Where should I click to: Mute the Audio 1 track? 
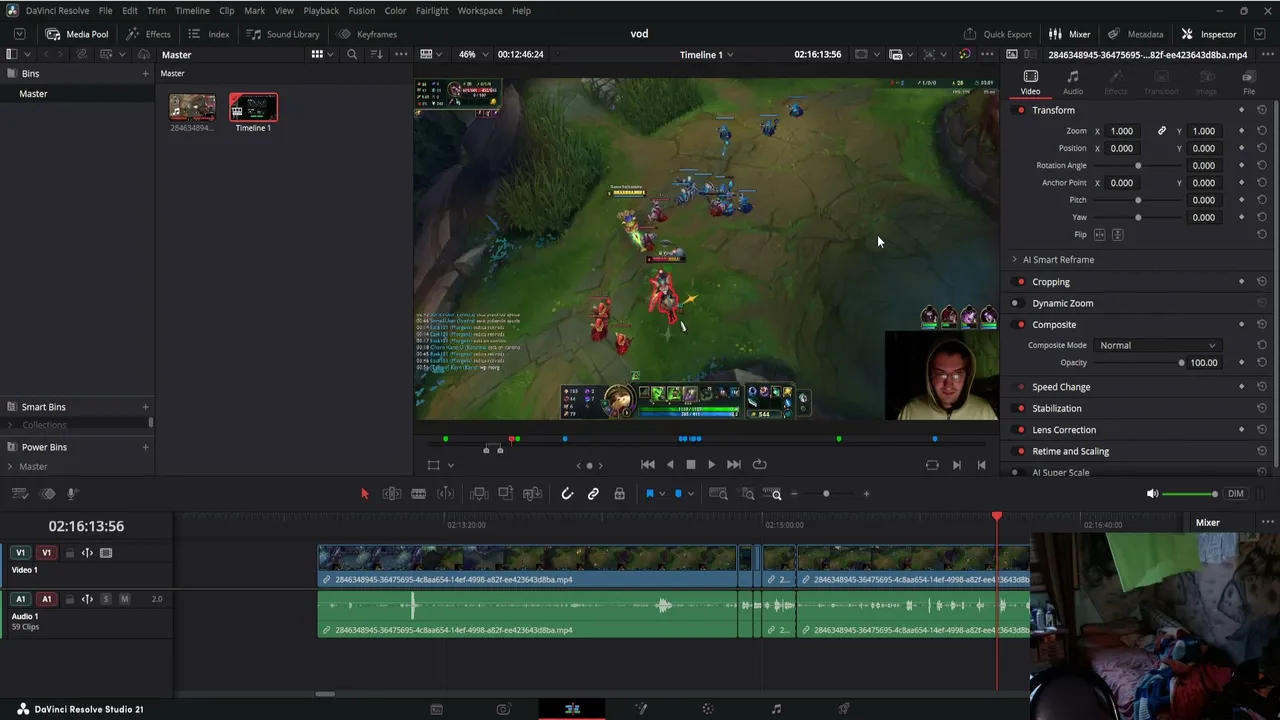point(124,599)
